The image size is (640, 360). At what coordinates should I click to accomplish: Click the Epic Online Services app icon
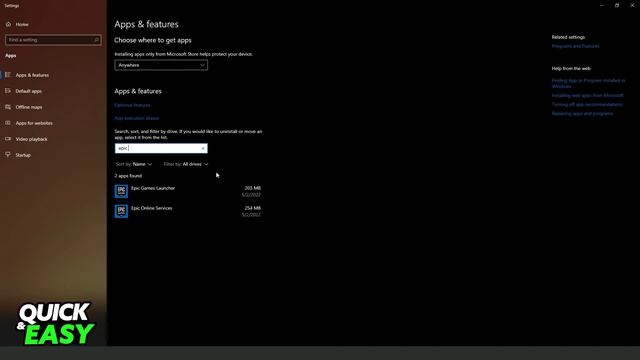[x=121, y=211]
